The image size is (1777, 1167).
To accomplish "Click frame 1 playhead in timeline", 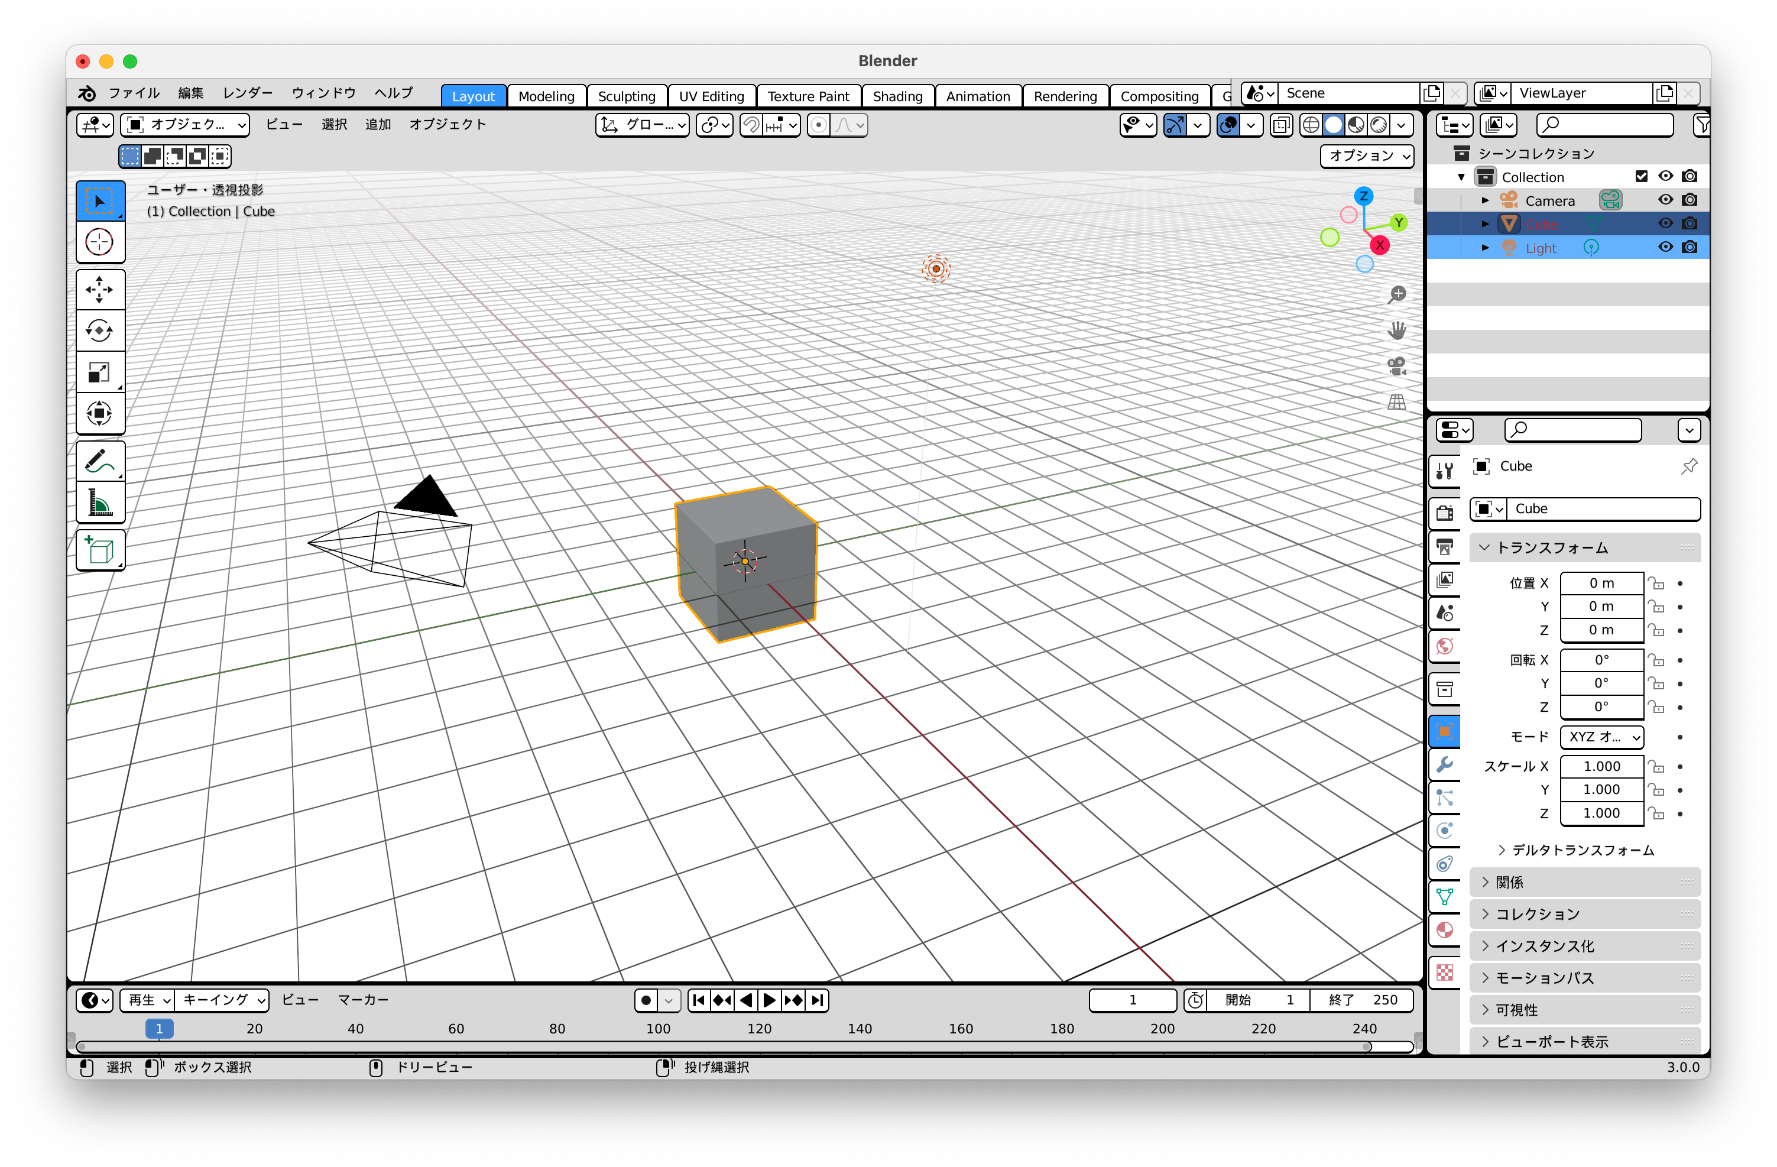I will 159,1029.
